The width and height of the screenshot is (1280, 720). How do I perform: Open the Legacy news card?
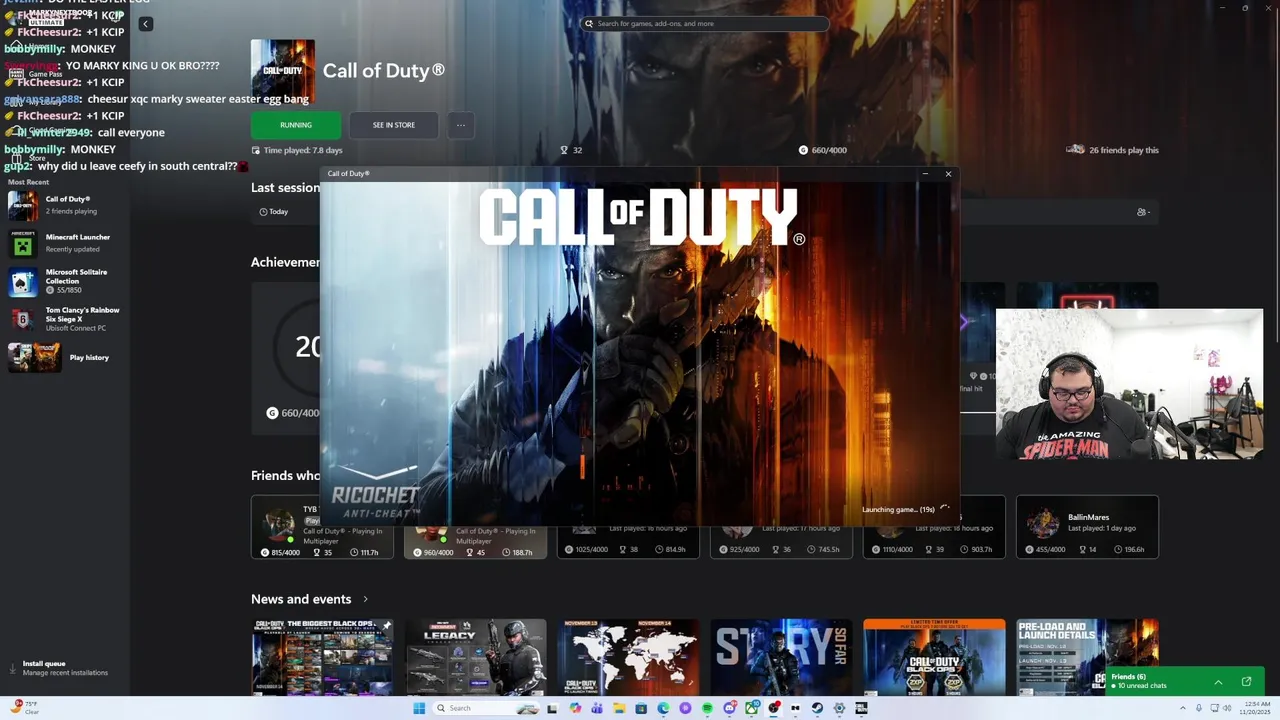(x=476, y=657)
